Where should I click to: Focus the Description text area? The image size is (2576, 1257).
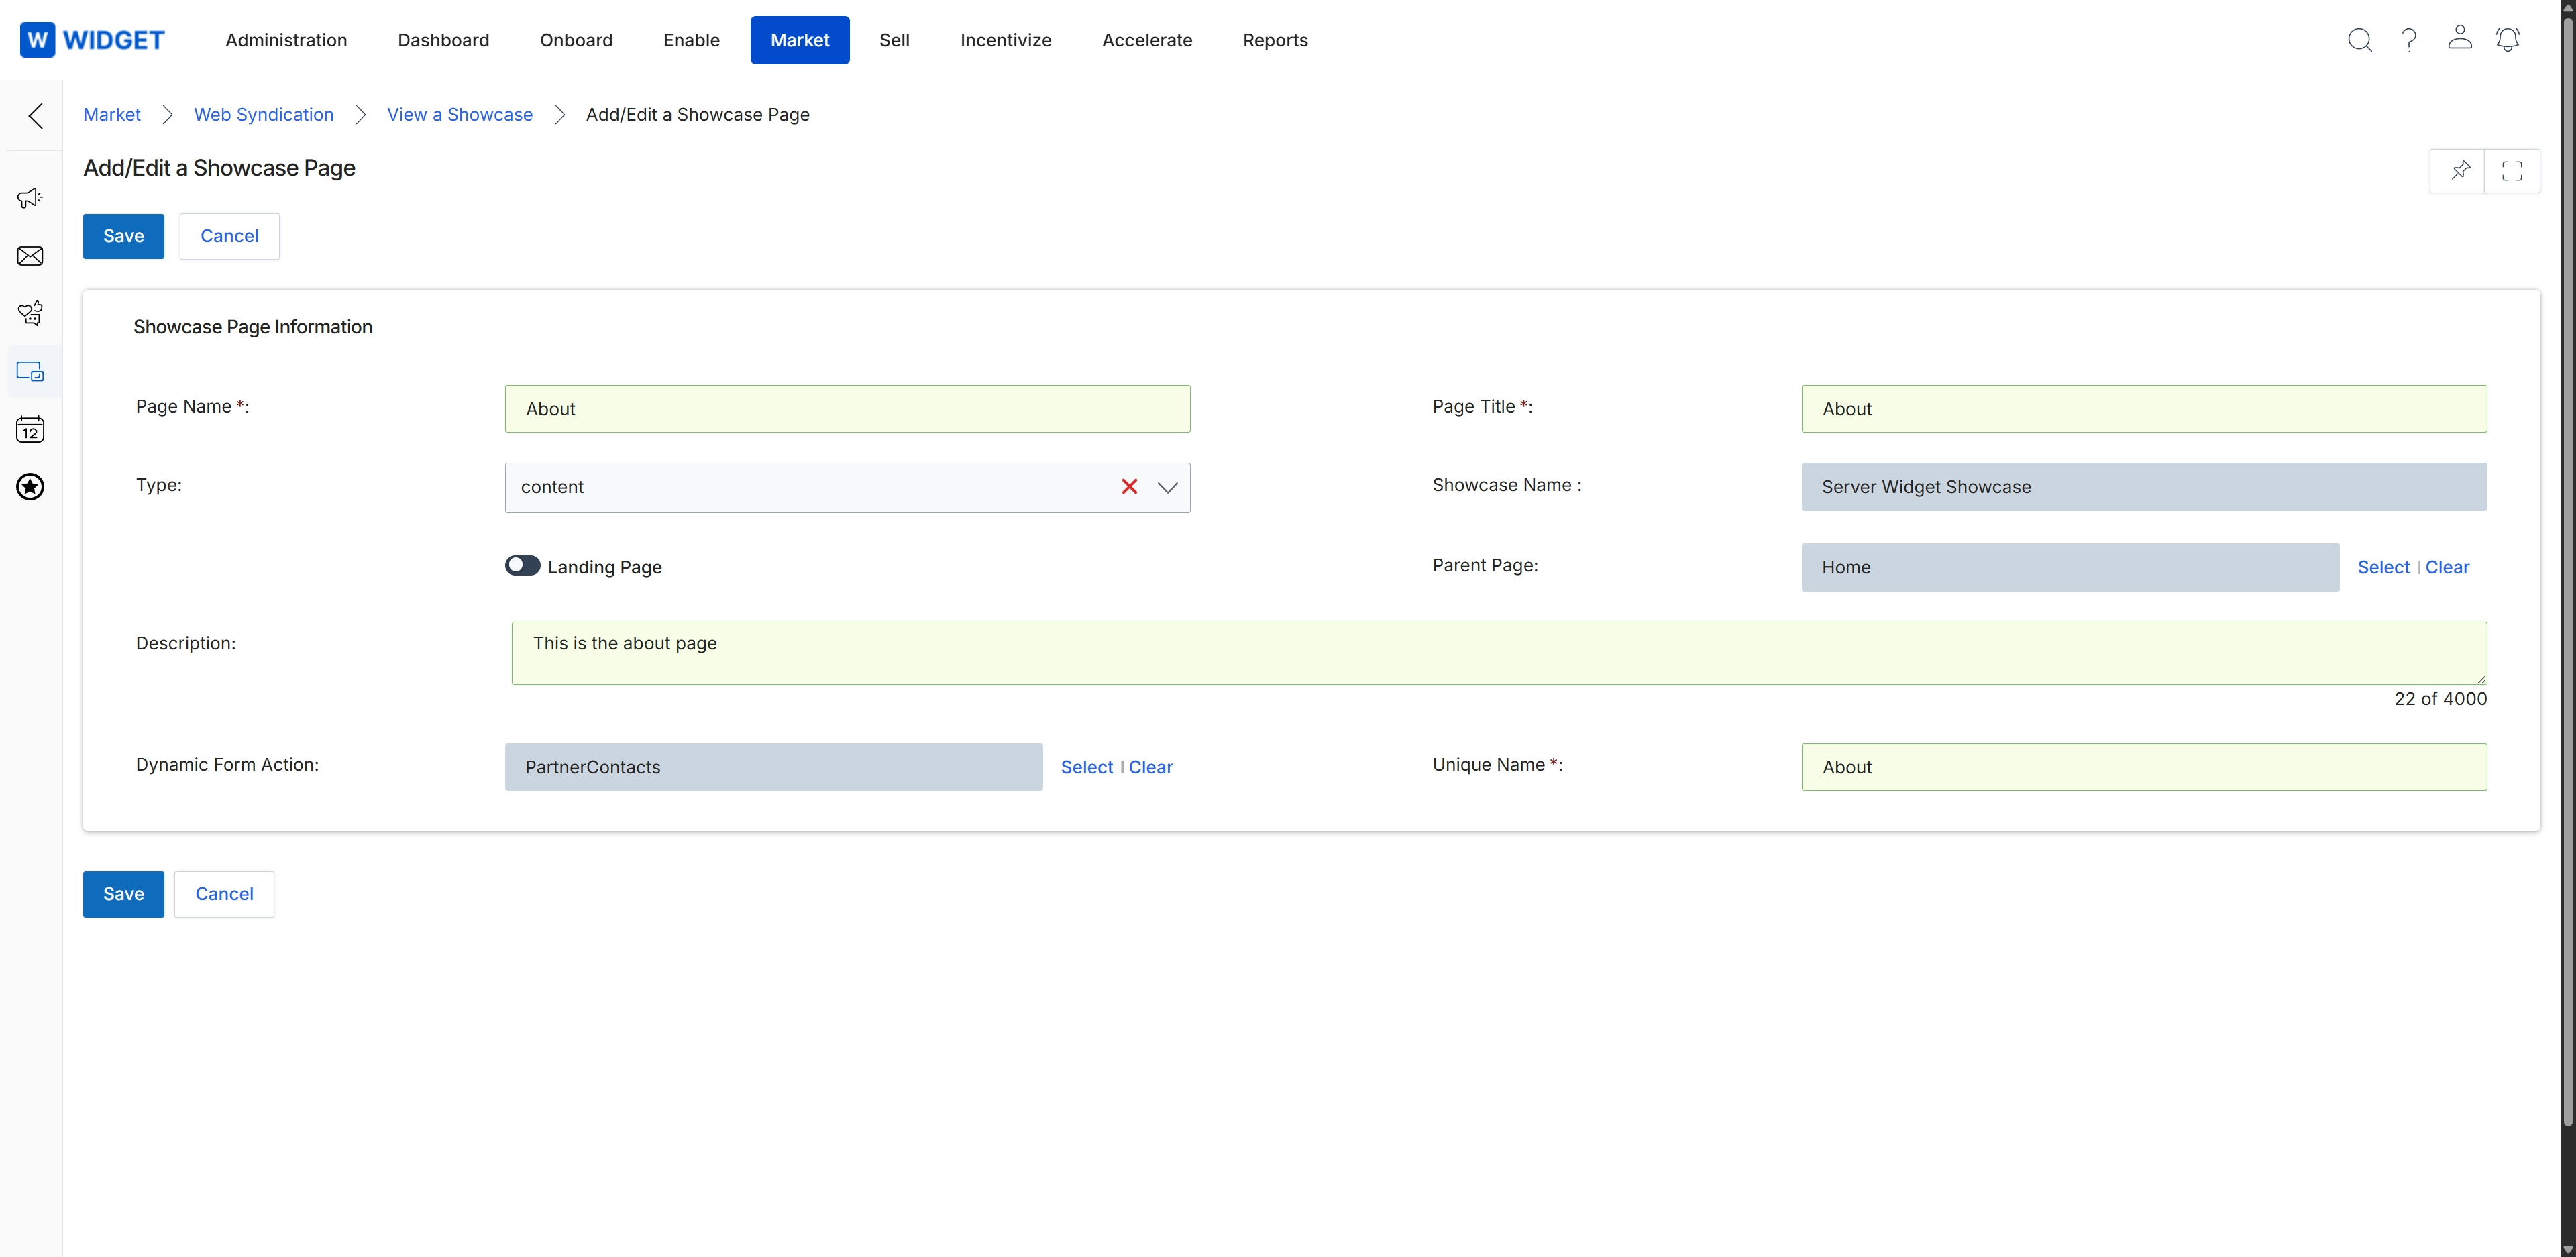[x=1499, y=653]
